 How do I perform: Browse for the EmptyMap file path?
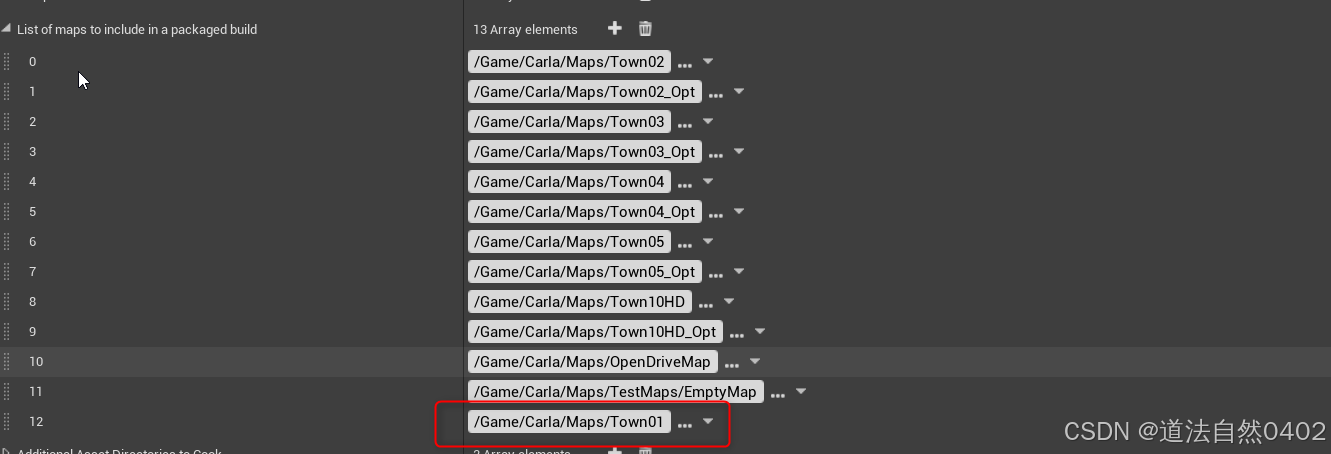(778, 394)
